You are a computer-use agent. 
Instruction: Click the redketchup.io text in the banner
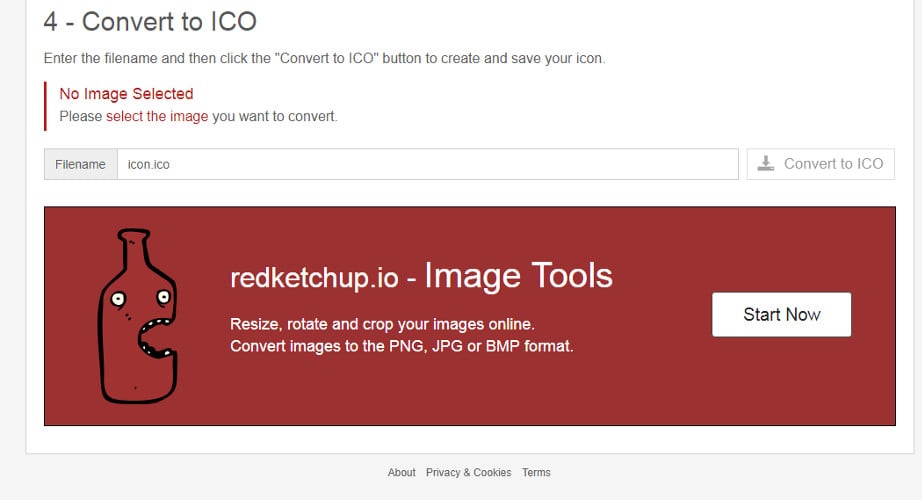[312, 277]
